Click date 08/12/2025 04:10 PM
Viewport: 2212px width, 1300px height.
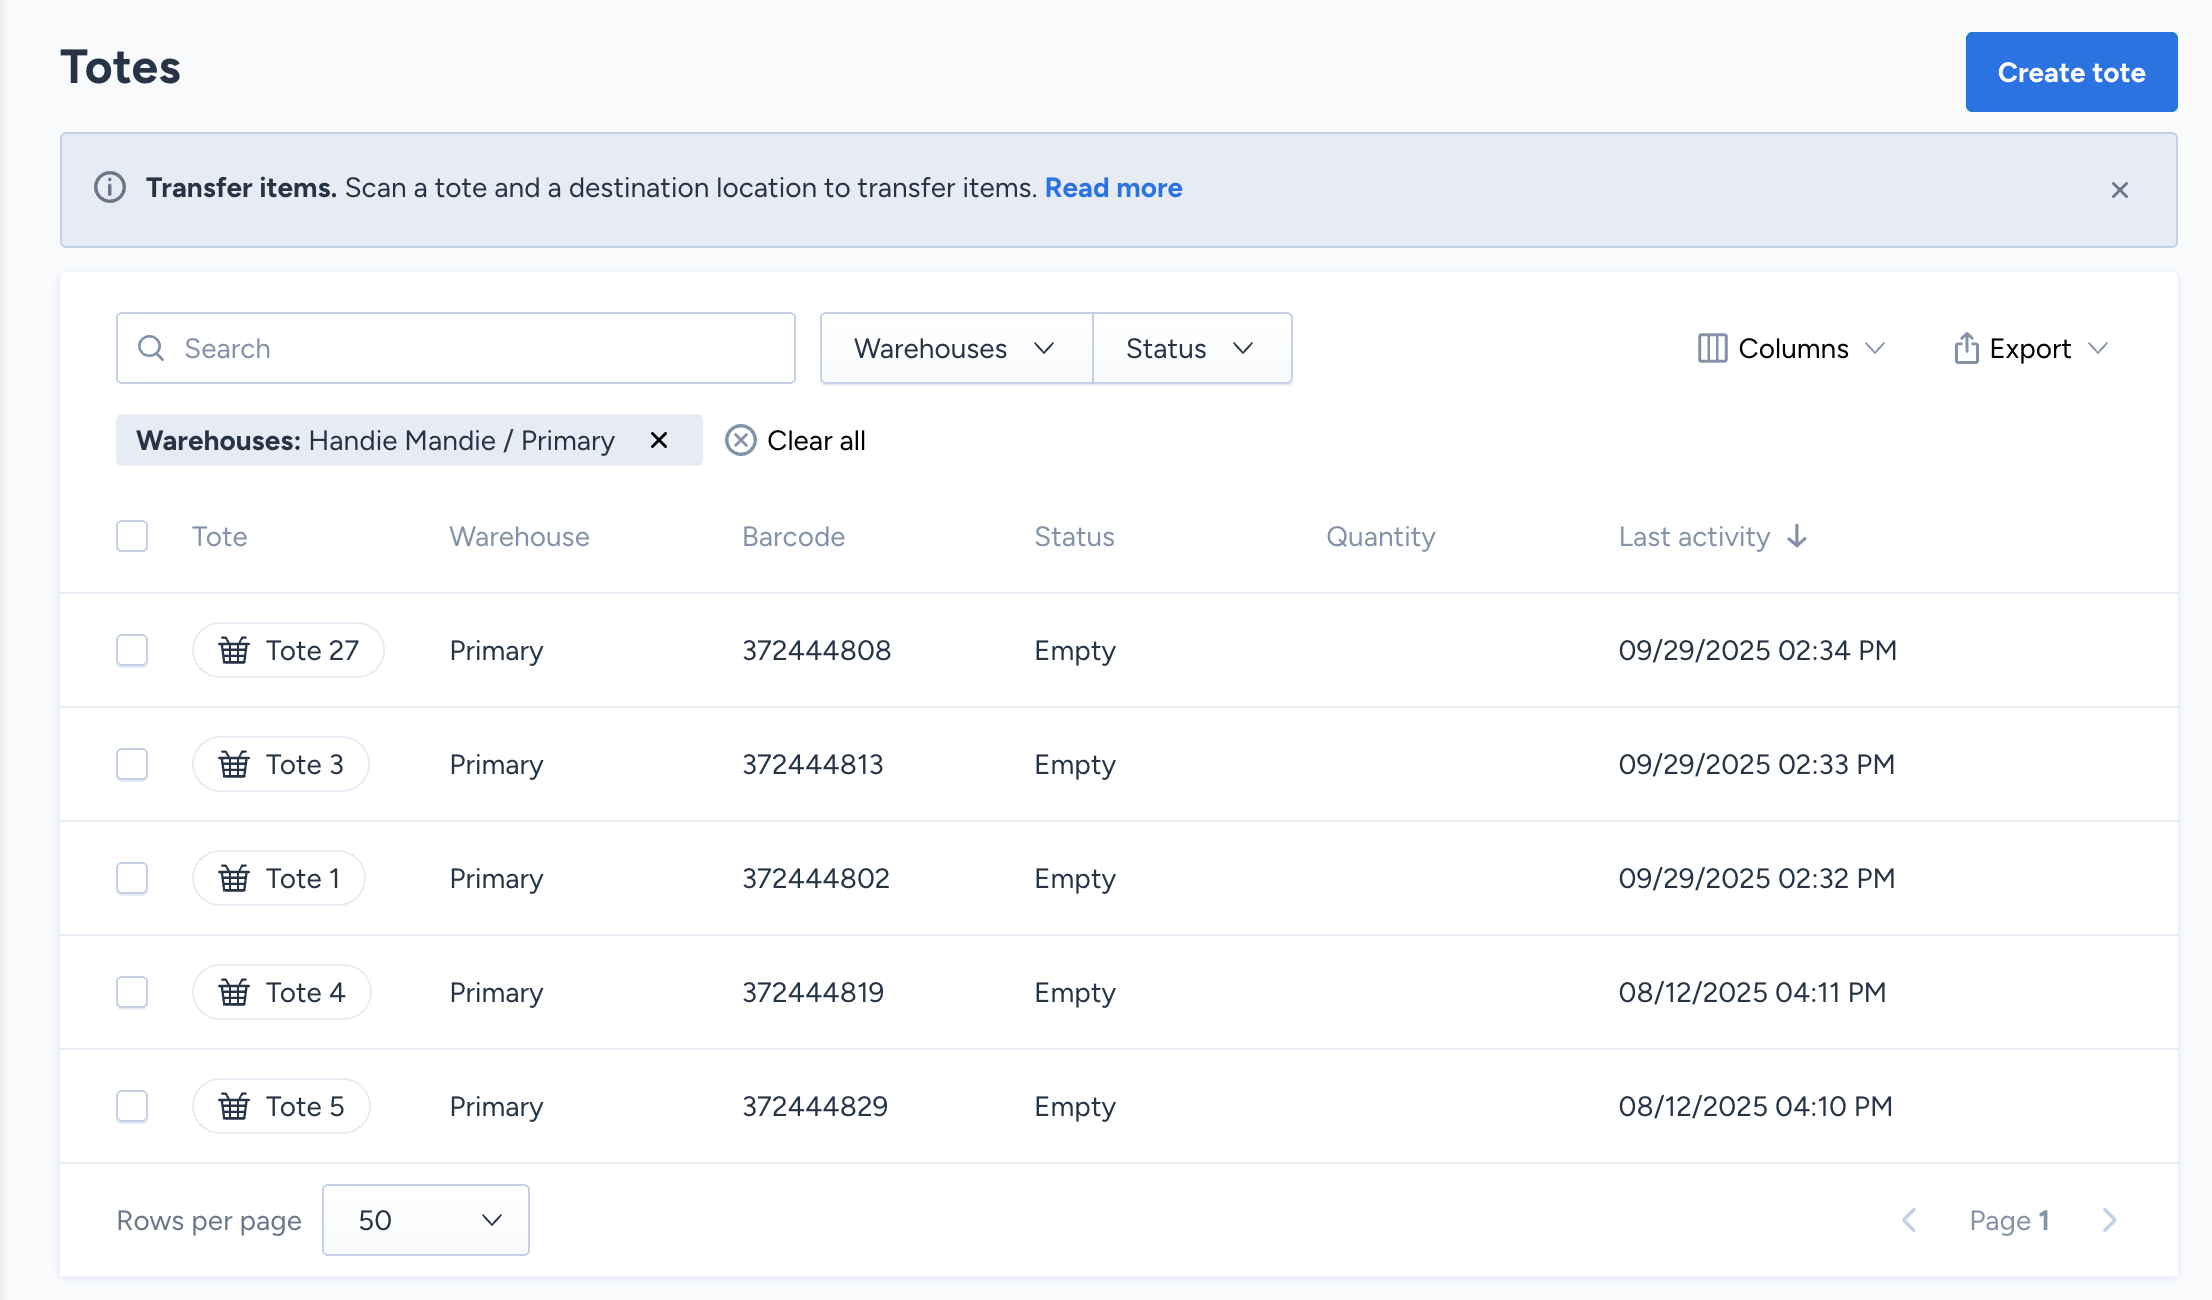pos(1755,1106)
